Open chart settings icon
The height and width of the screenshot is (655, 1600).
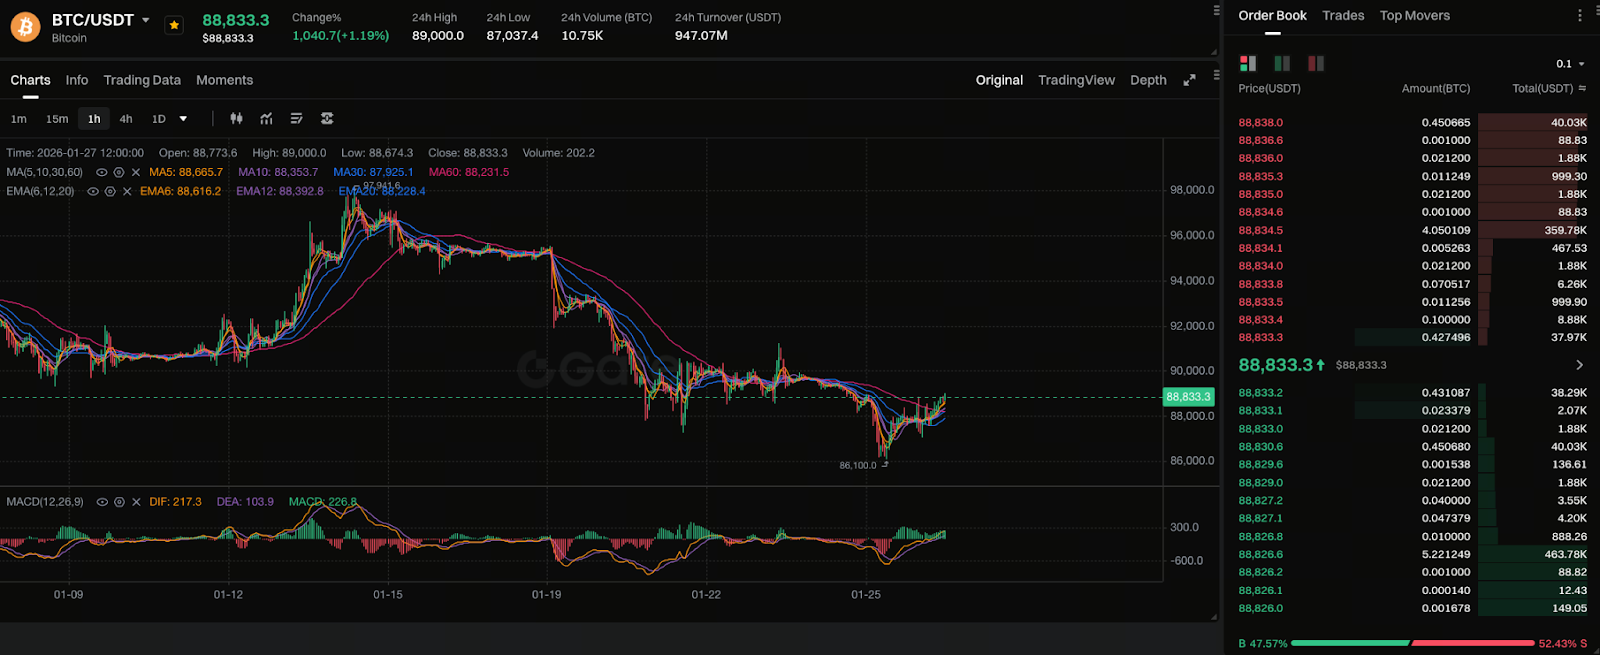(327, 118)
